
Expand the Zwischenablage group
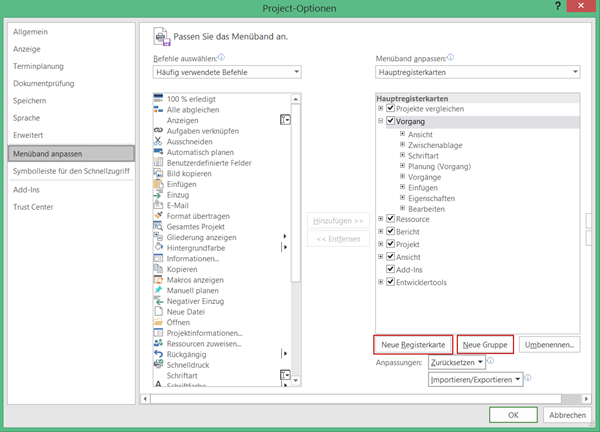coord(402,145)
